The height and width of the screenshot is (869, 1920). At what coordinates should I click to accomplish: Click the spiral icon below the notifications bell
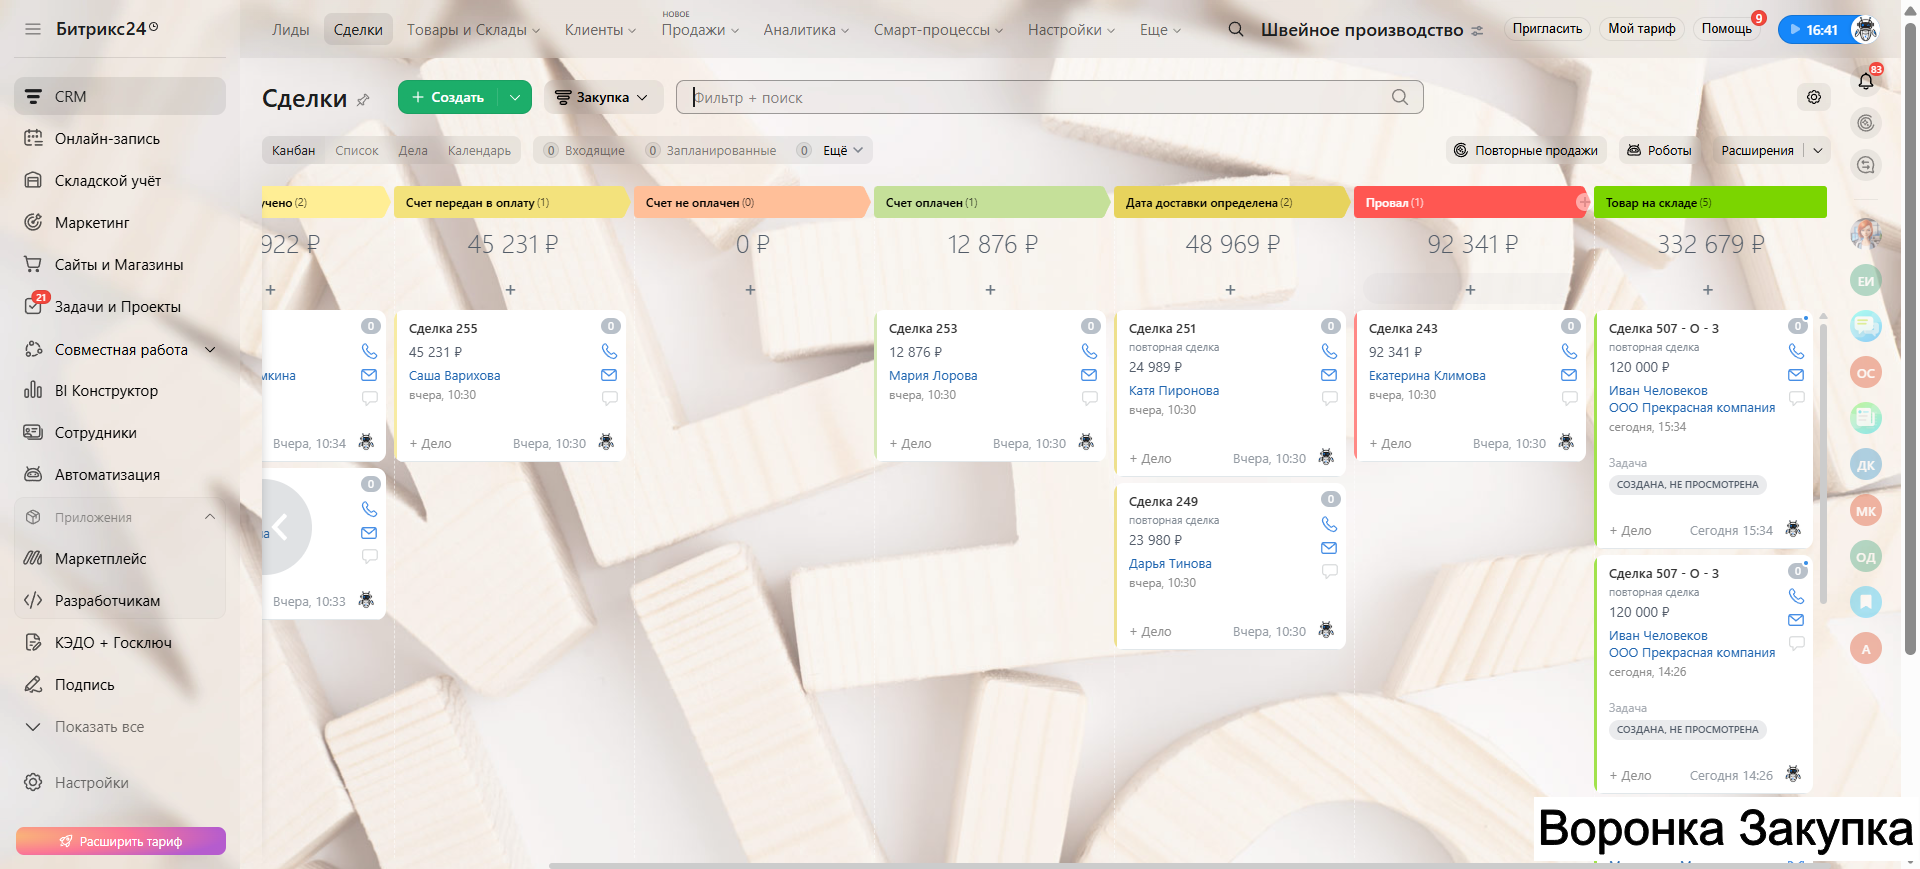1866,123
